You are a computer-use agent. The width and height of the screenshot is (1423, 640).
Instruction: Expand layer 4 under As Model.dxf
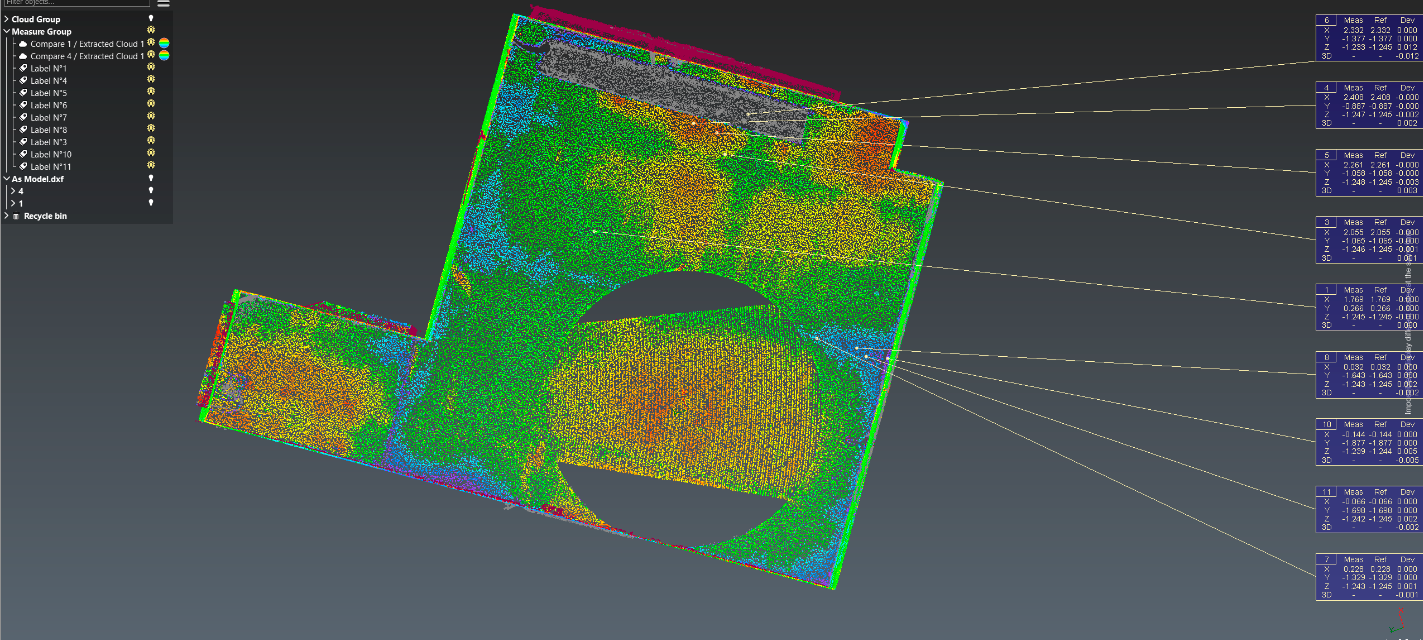(12, 191)
